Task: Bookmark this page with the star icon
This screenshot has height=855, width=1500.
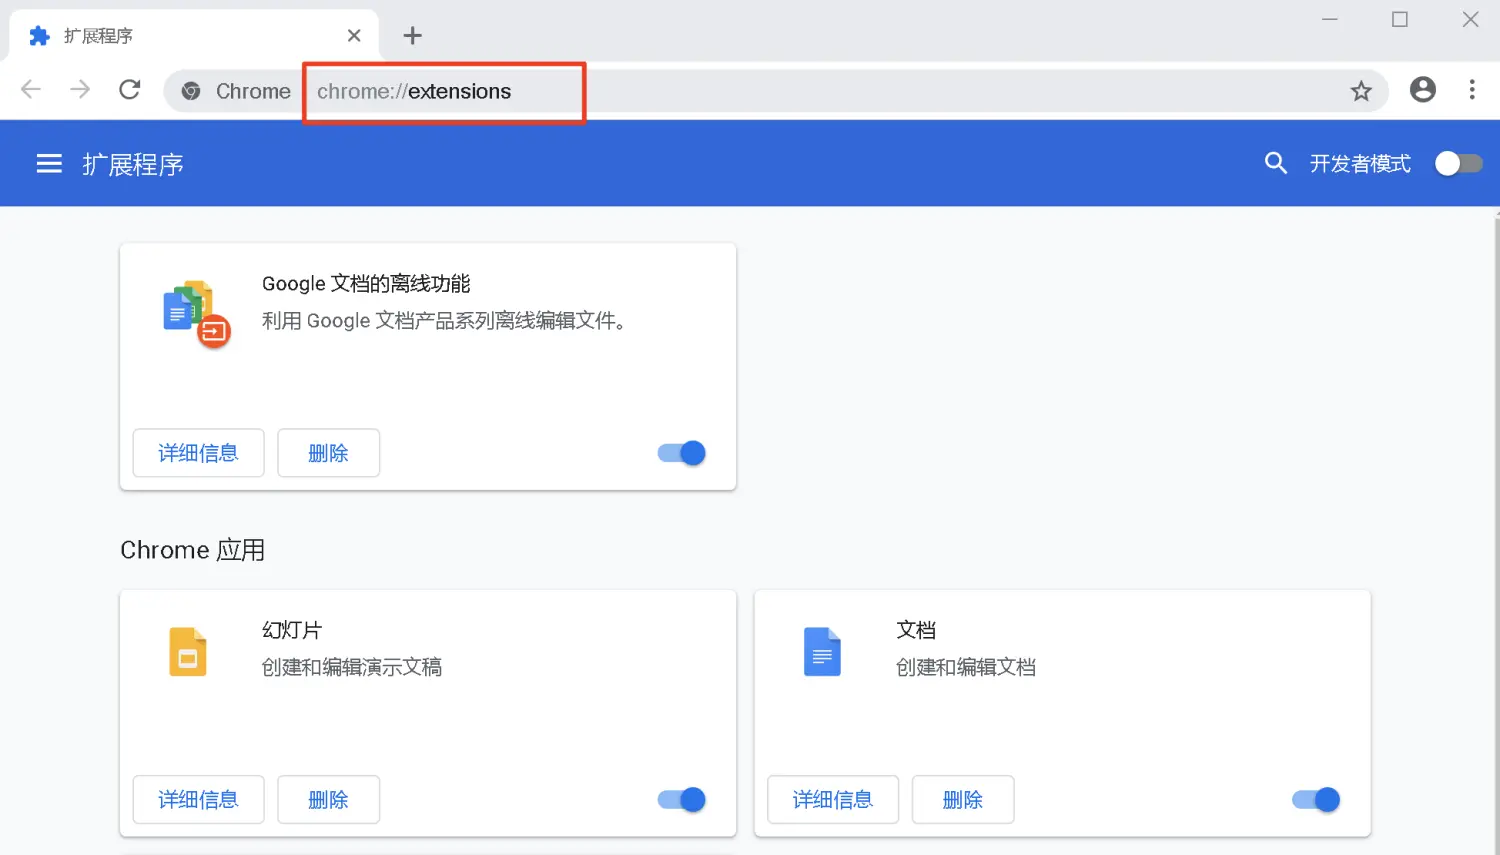Action: [x=1361, y=91]
